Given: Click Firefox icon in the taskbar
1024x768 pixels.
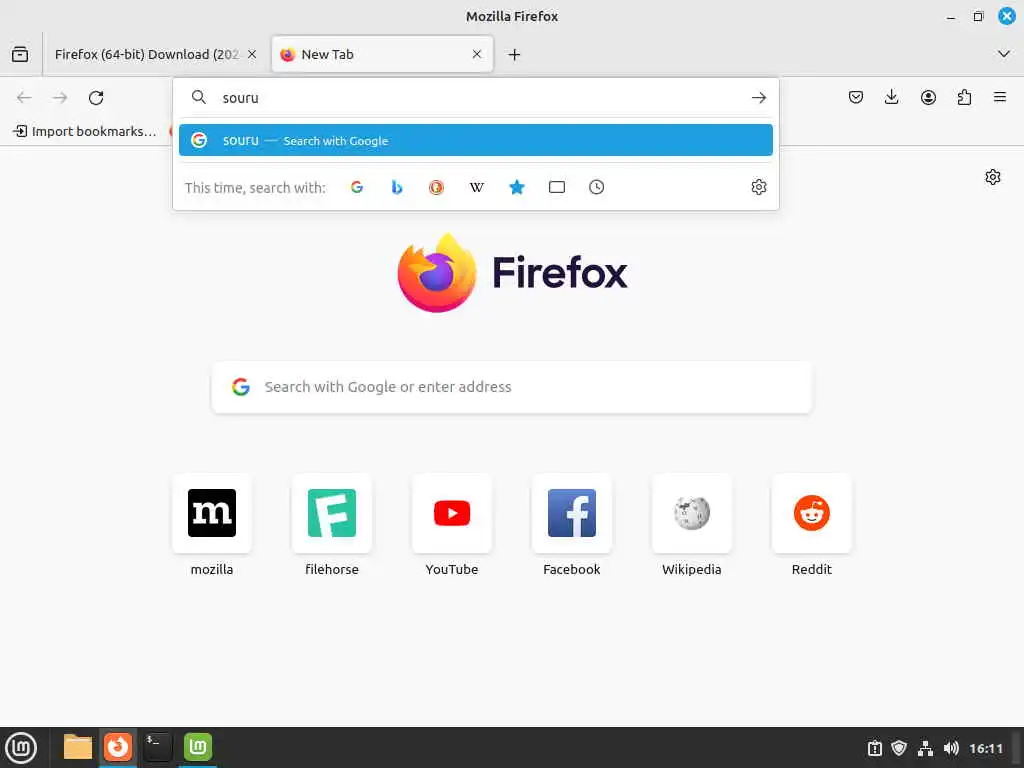Looking at the screenshot, I should click(118, 747).
